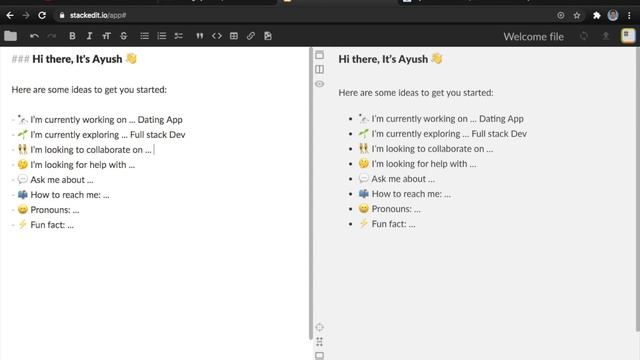This screenshot has height=360, width=640.
Task: Go back in the browser
Action: tap(10, 16)
